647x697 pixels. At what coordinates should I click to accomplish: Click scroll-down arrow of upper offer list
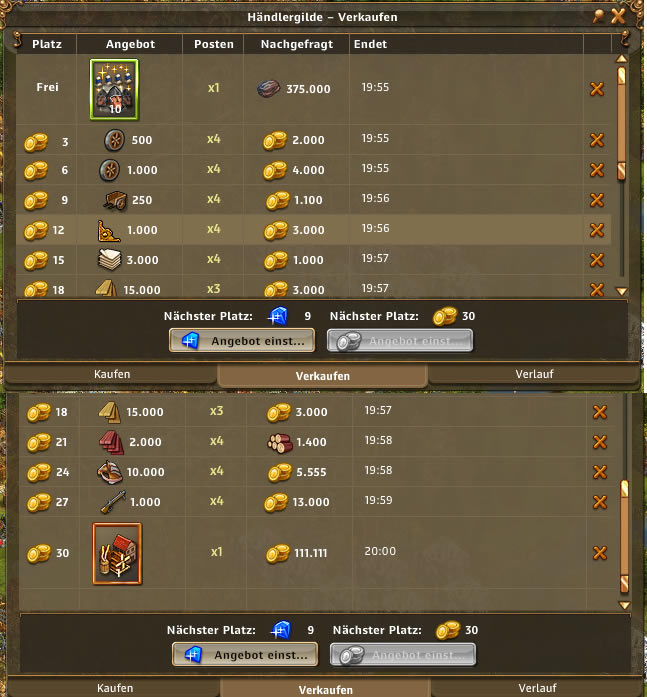coord(622,292)
